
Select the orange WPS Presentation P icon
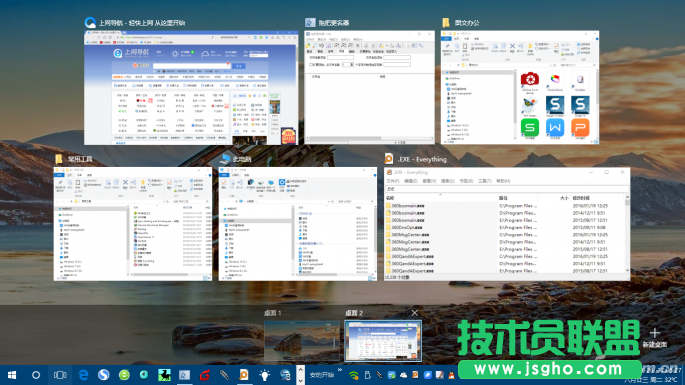[580, 128]
